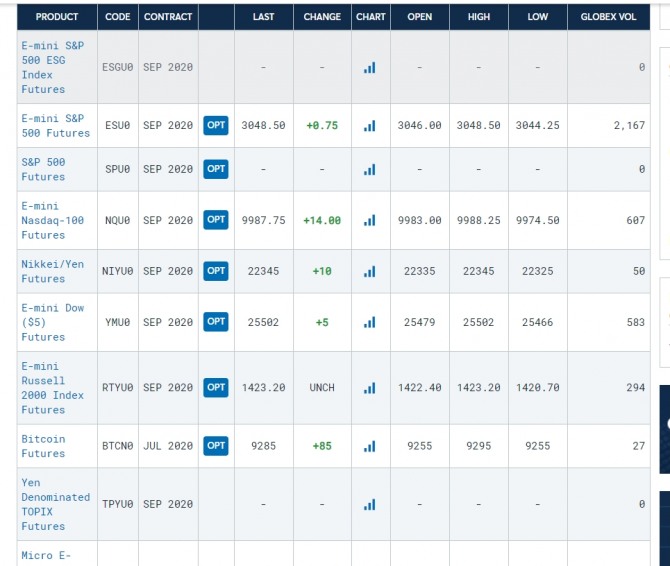
Task: Click the CONTRACT column header
Action: tap(168, 17)
